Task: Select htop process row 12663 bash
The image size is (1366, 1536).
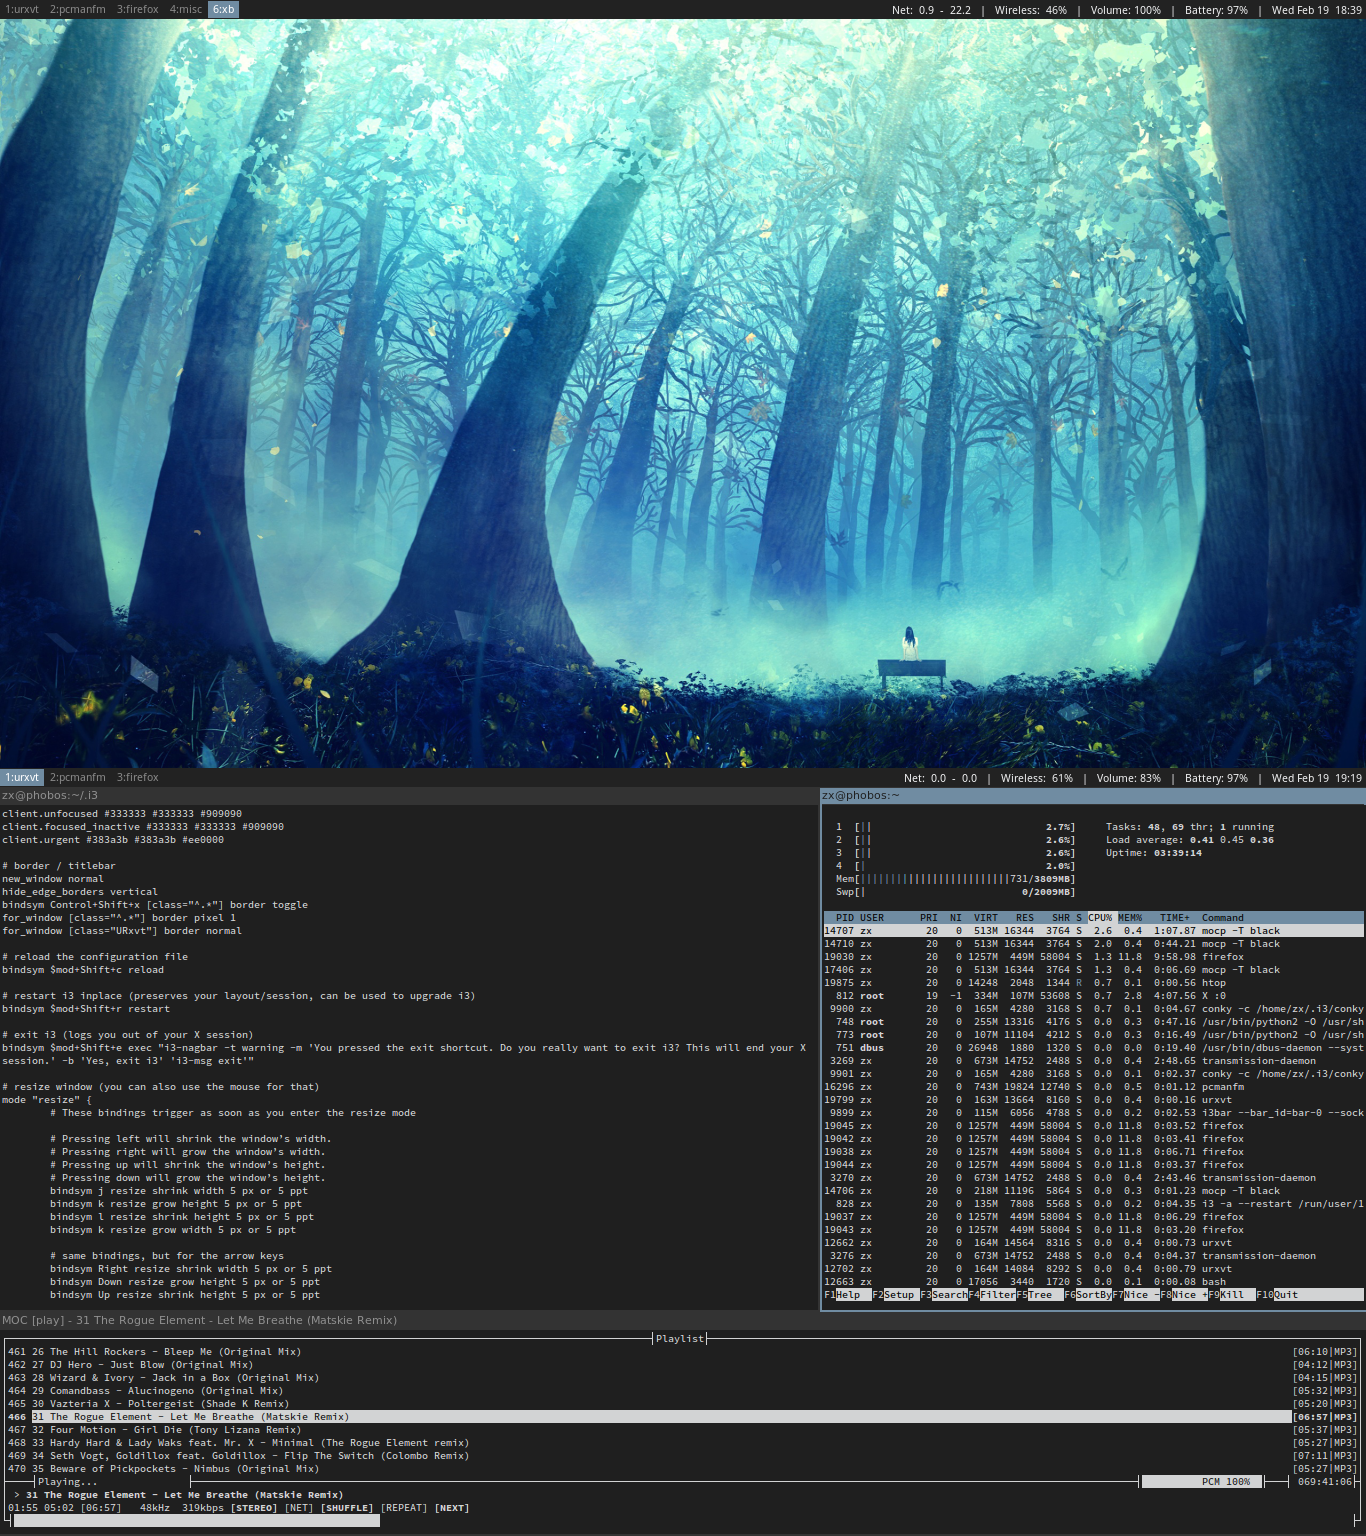Action: pyautogui.click(x=1094, y=1281)
